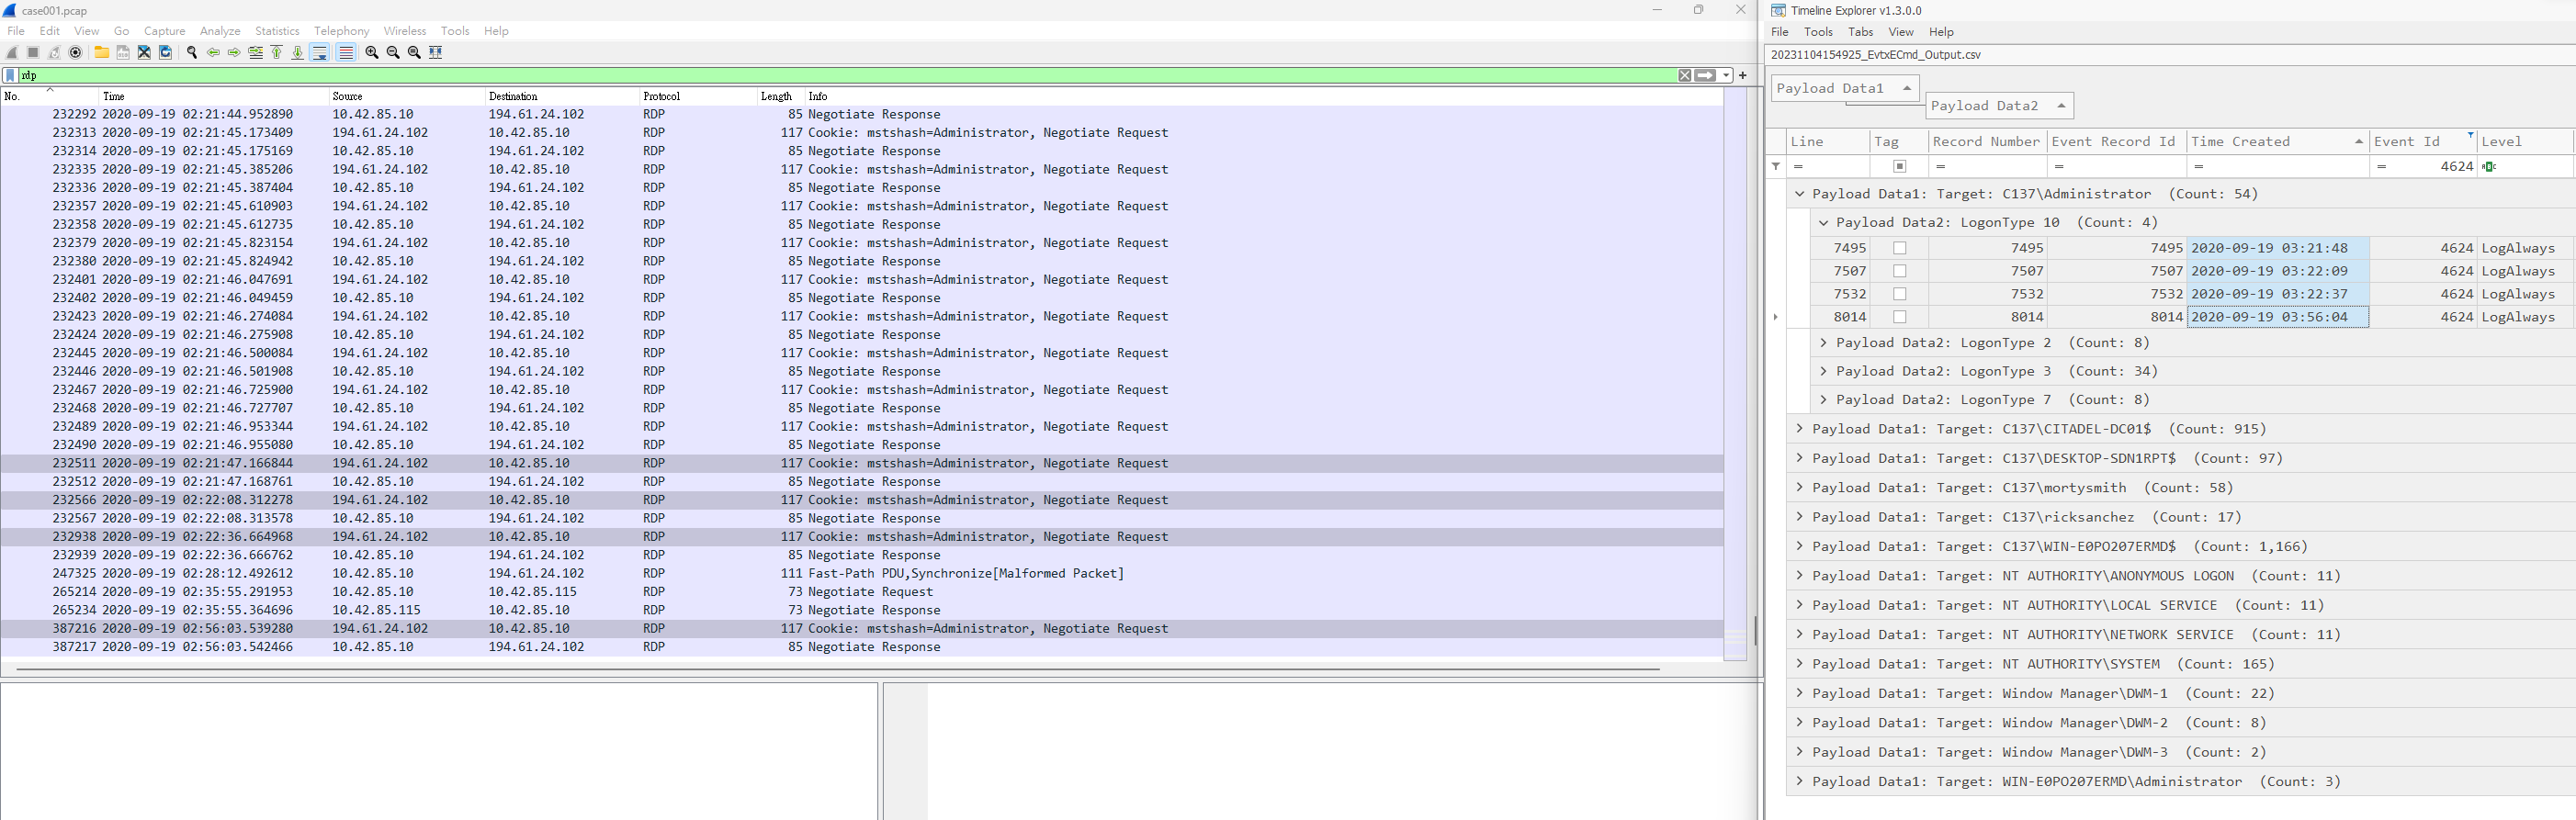Select packet 387216 in the packet list
Viewport: 2576px width, 820px height.
pyautogui.click(x=862, y=629)
